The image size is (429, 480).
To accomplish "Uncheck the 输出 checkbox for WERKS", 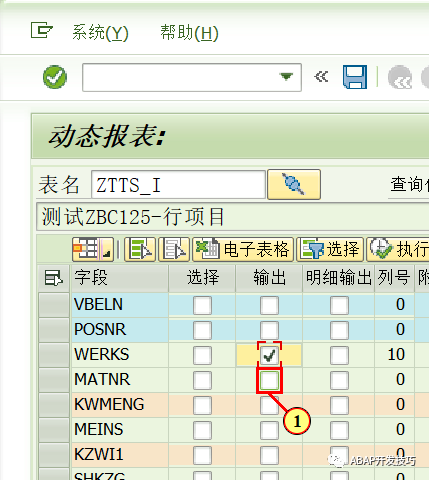I will pyautogui.click(x=269, y=355).
